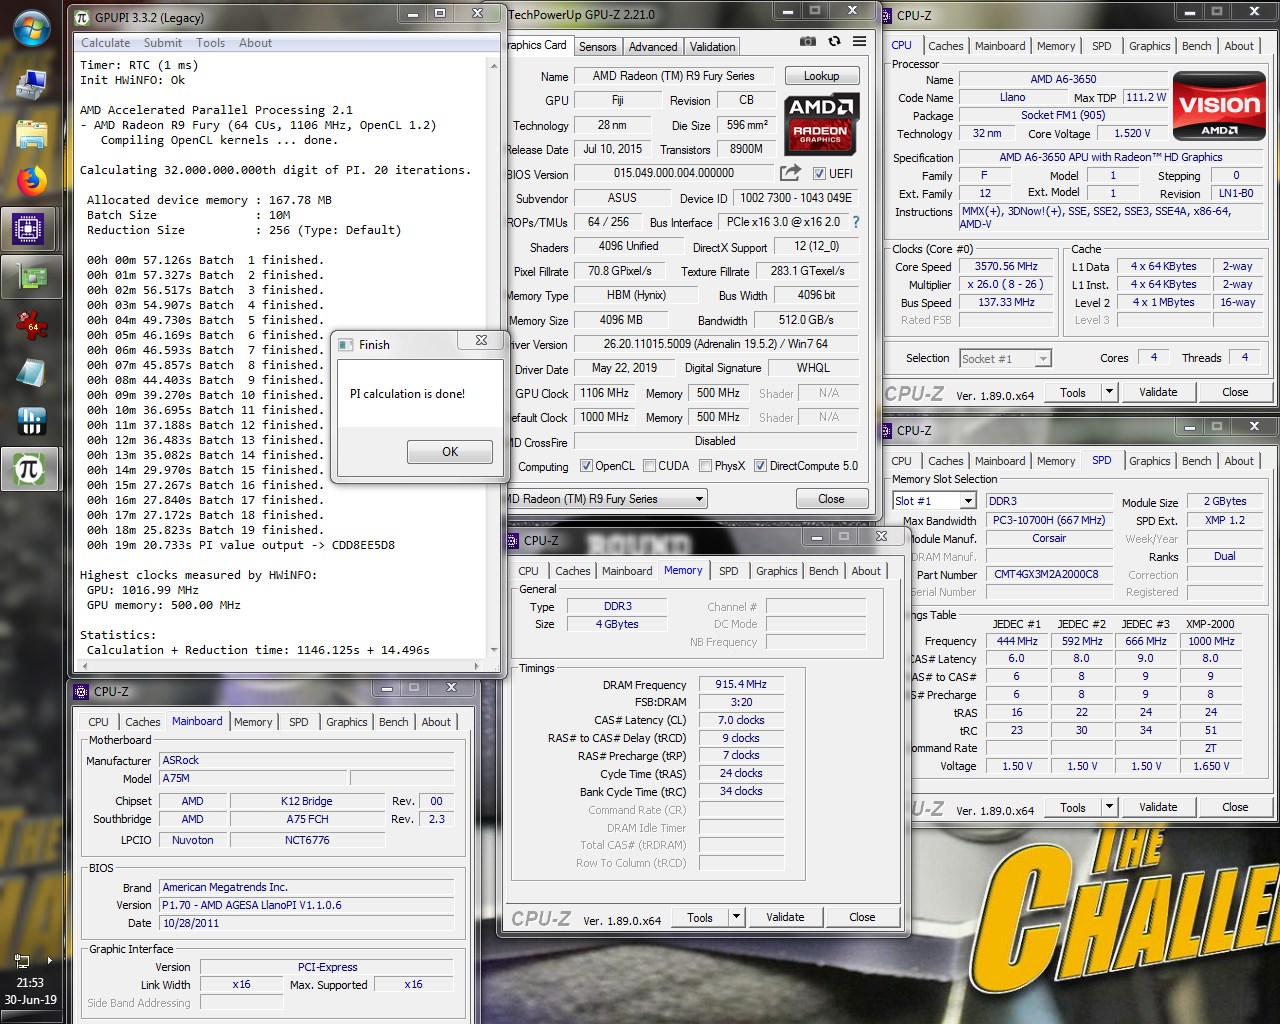Click the red puzzle piece 64 taskbar icon
1280x1024 pixels.
tap(31, 325)
